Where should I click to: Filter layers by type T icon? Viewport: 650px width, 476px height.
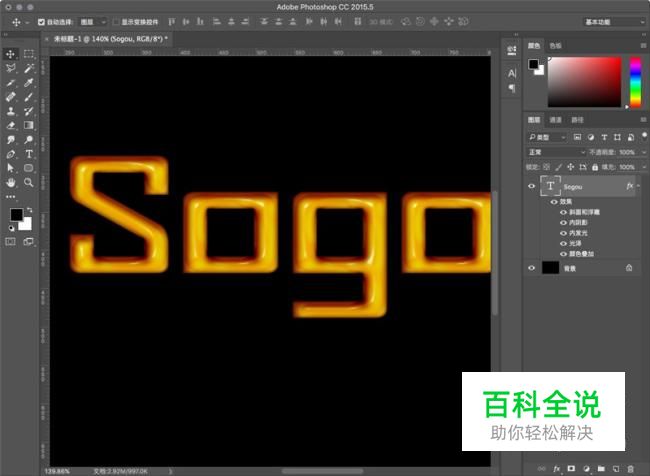pyautogui.click(x=604, y=137)
